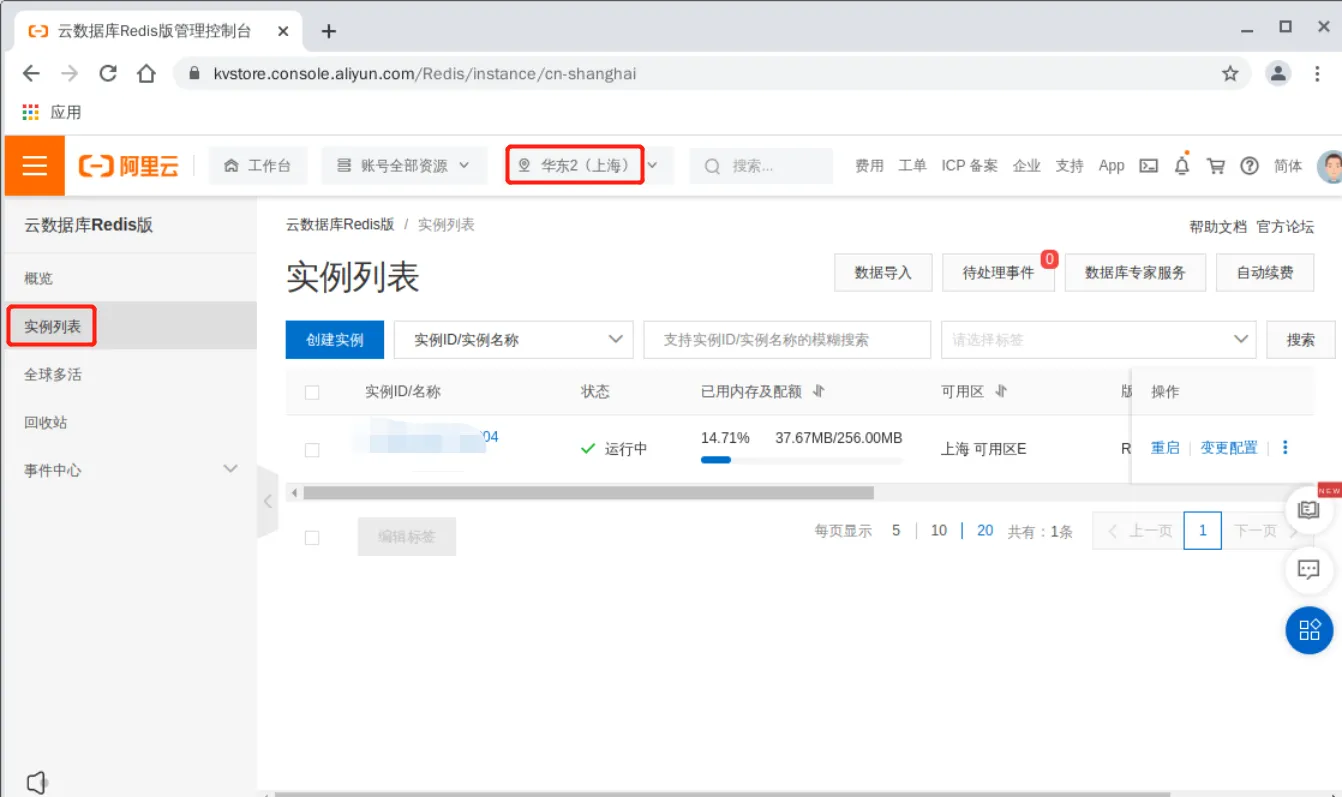1342x797 pixels.
Task: Open the user avatar menu
Action: point(1329,166)
